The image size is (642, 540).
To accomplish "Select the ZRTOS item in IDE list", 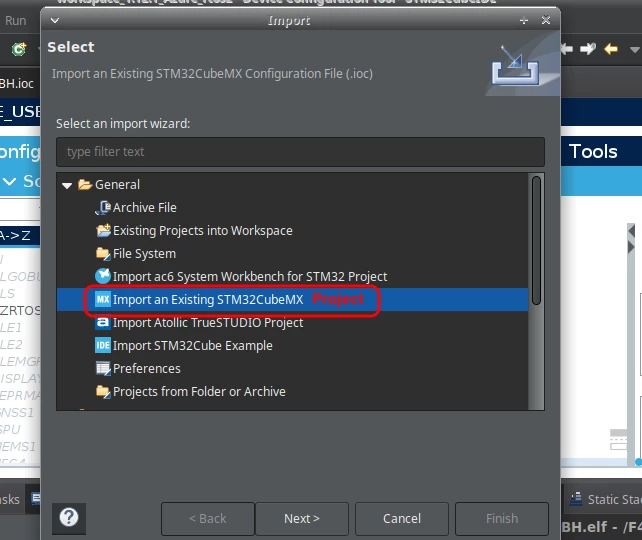I will tap(20, 310).
